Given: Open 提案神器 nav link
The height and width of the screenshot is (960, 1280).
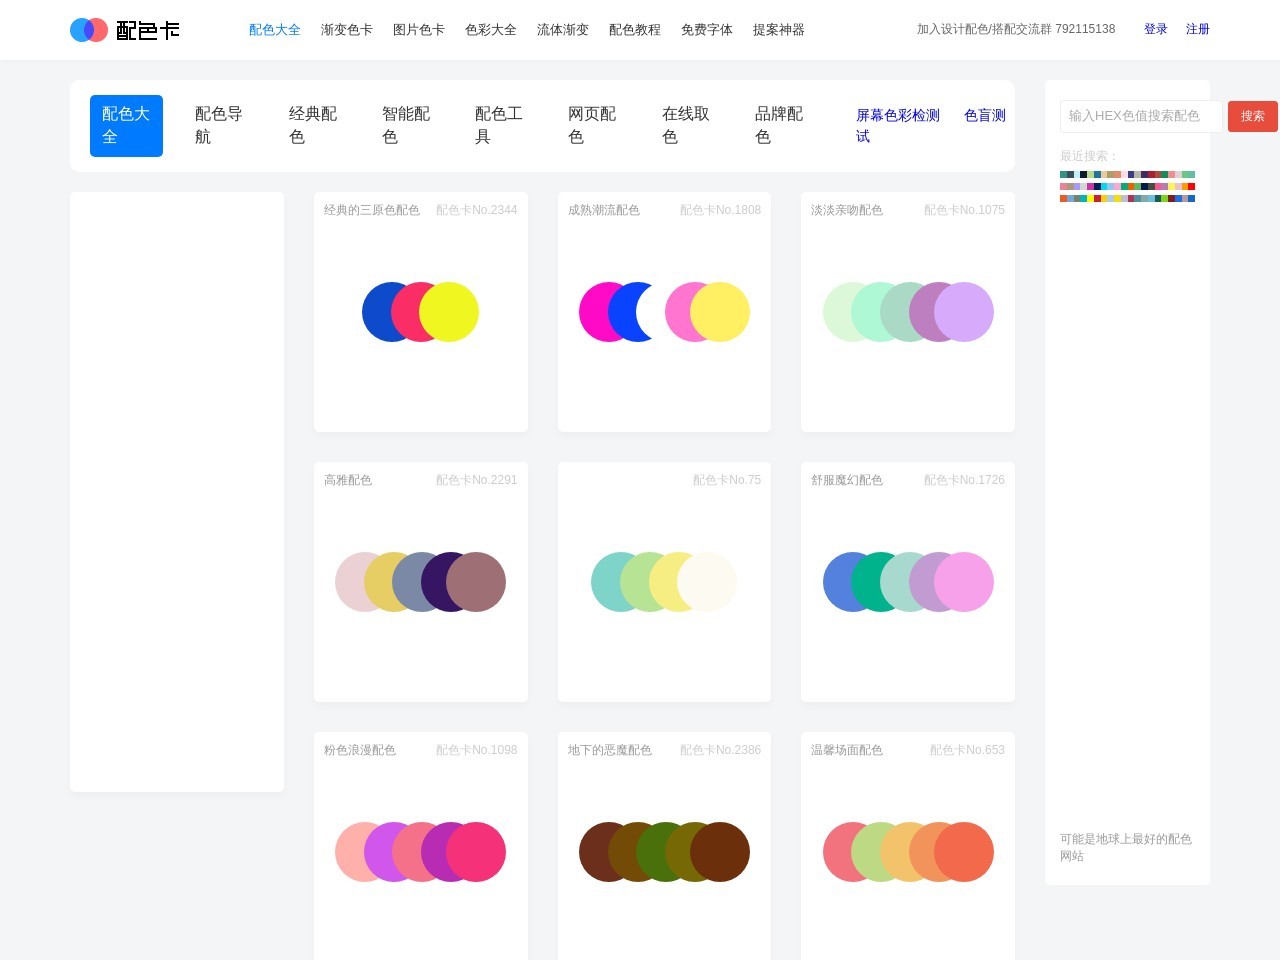Looking at the screenshot, I should (x=779, y=30).
